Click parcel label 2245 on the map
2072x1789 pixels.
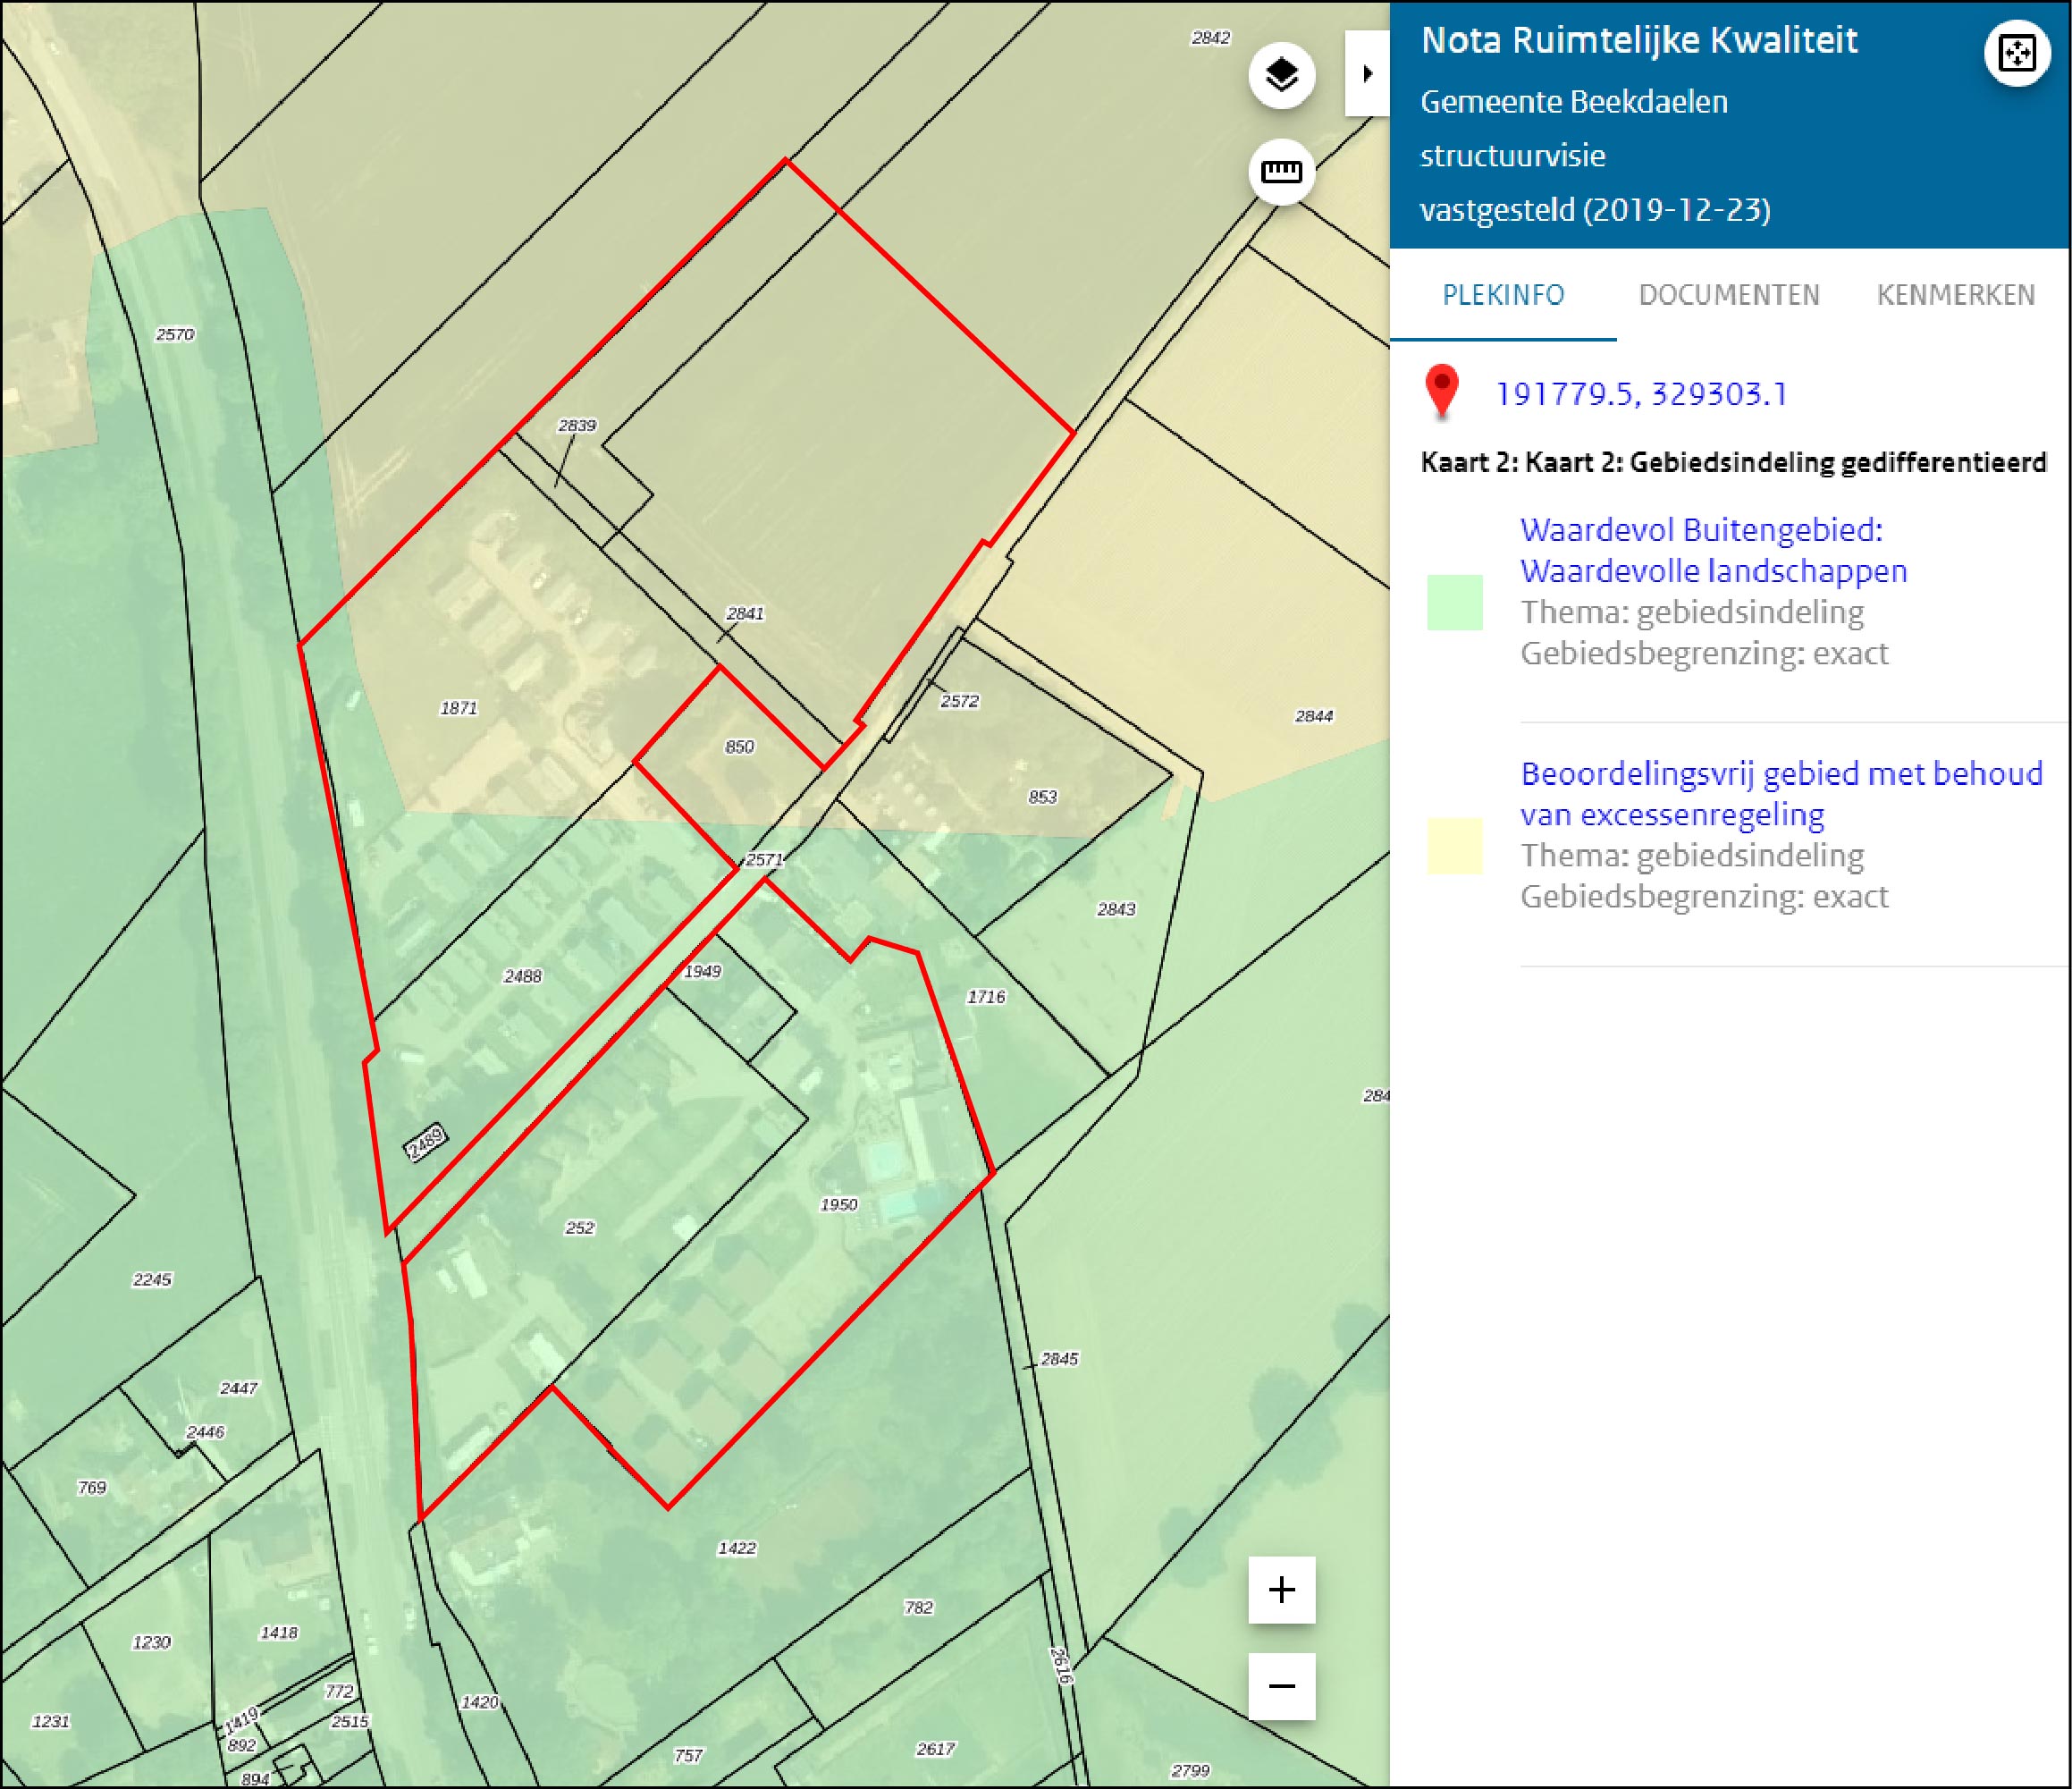pyautogui.click(x=152, y=1279)
